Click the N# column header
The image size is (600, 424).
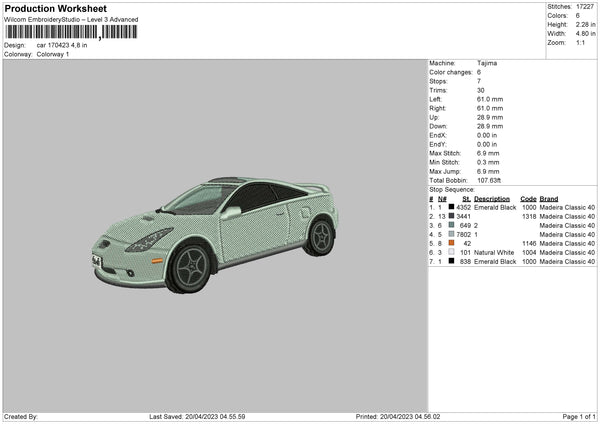pos(443,198)
